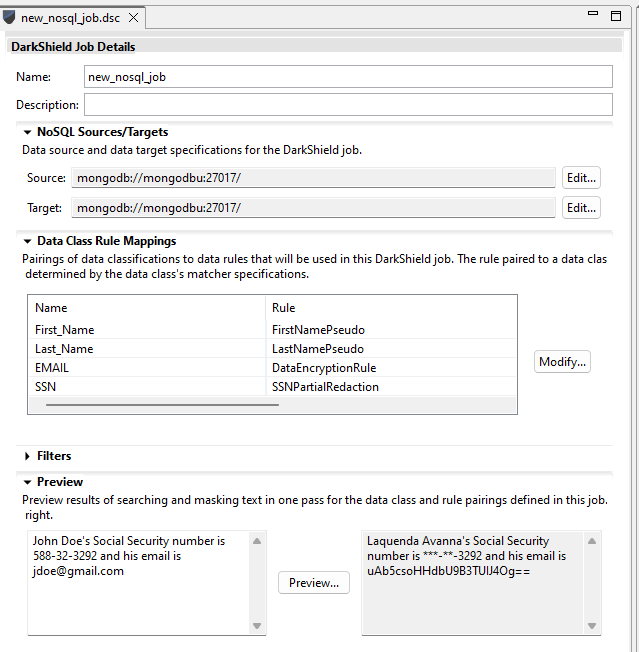
Task: Edit the Target connection
Action: [x=581, y=208]
